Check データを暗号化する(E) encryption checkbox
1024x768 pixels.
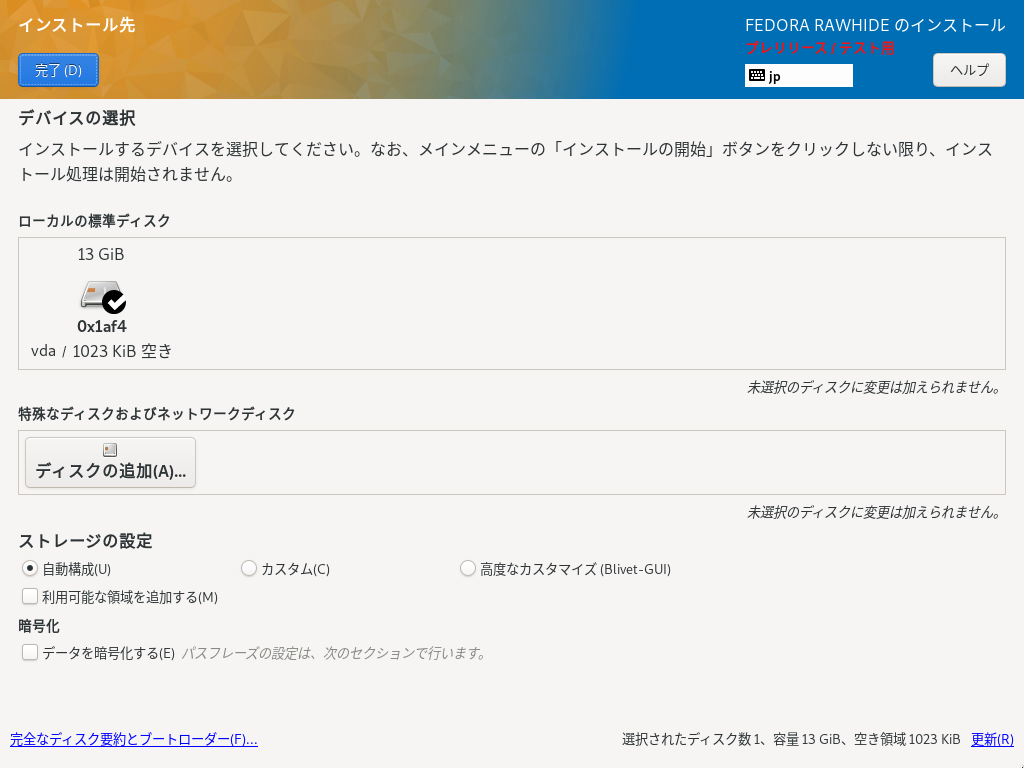[29, 652]
